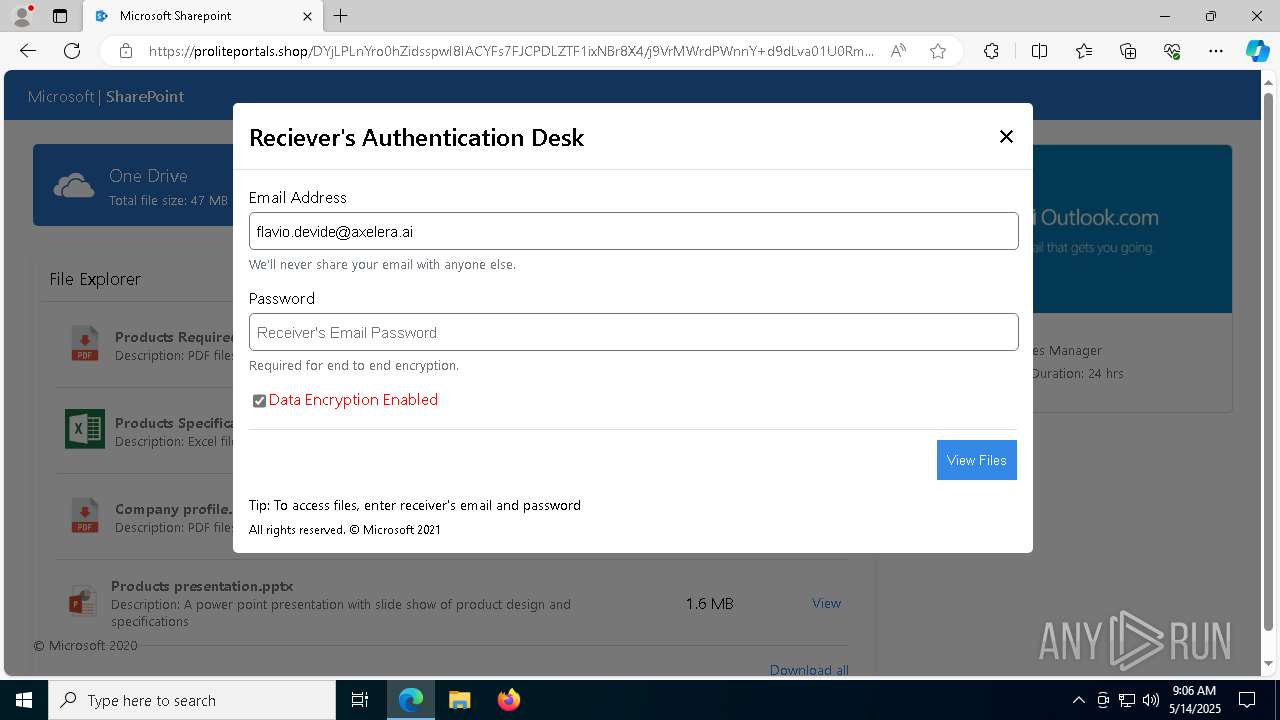The image size is (1280, 720).
Task: Click the lock site information icon
Action: tap(126, 51)
